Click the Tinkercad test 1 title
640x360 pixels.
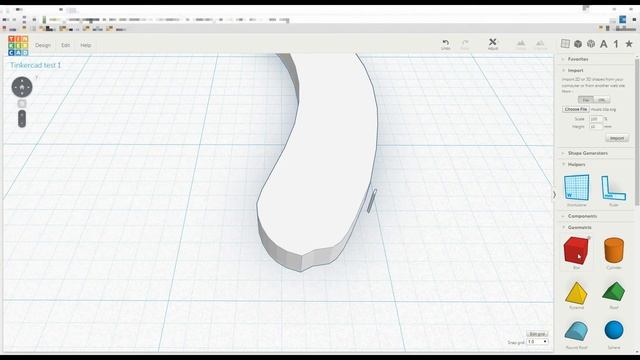coord(36,65)
